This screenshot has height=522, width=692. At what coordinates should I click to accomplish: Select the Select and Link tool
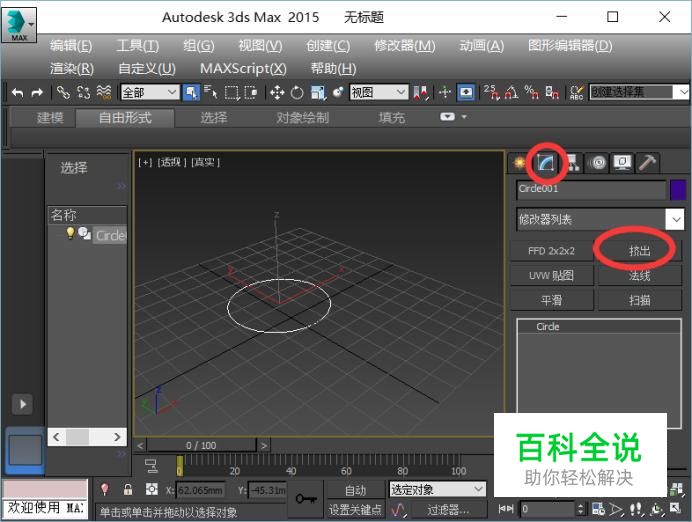64,93
